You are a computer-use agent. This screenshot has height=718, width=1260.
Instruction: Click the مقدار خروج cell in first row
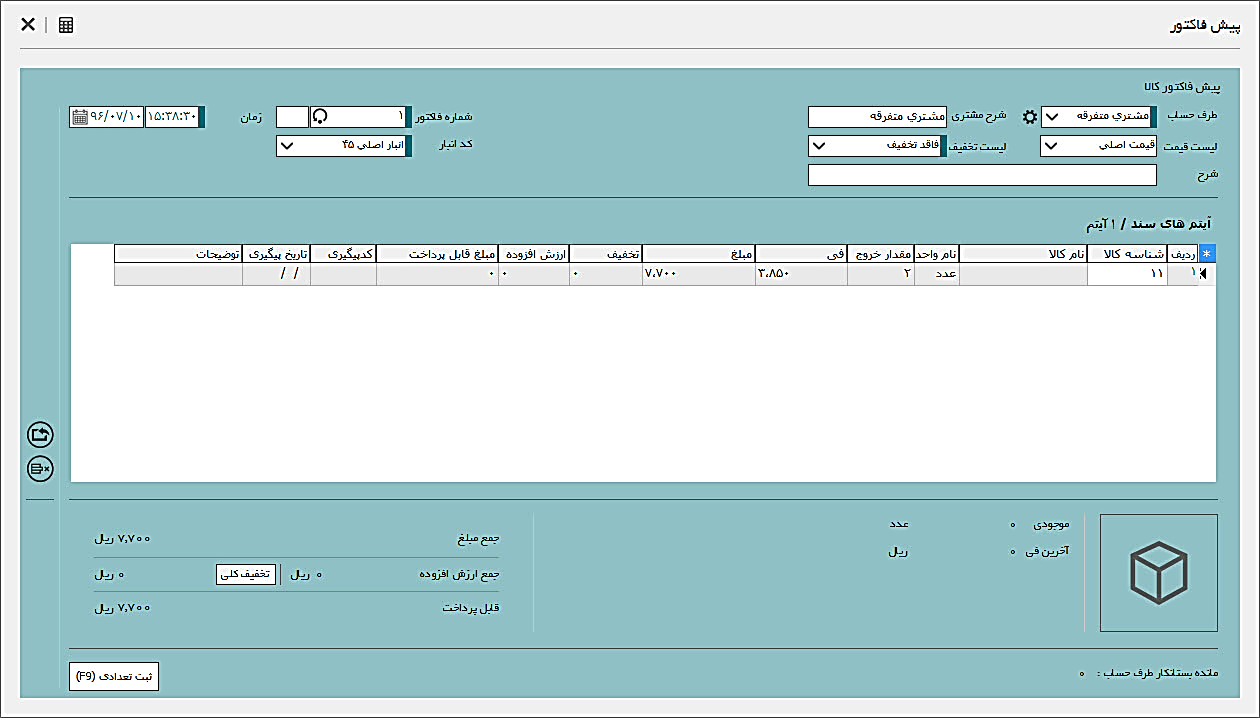point(880,274)
